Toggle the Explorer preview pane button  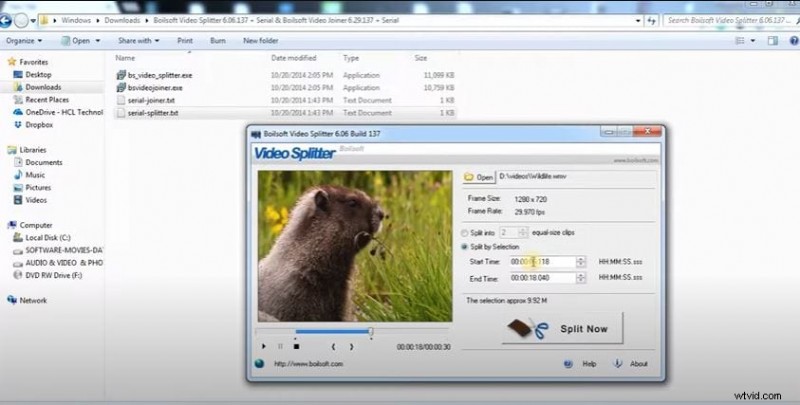773,41
